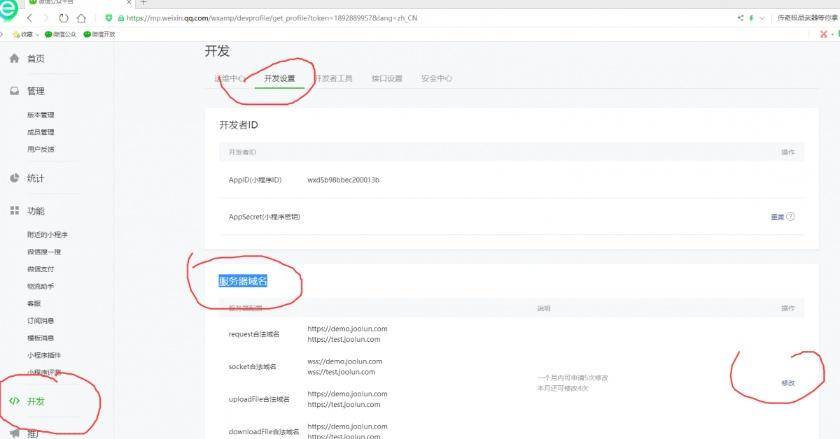This screenshot has height=439, width=840.
Task: Open 物流助手 in the sidebar
Action: 41,286
